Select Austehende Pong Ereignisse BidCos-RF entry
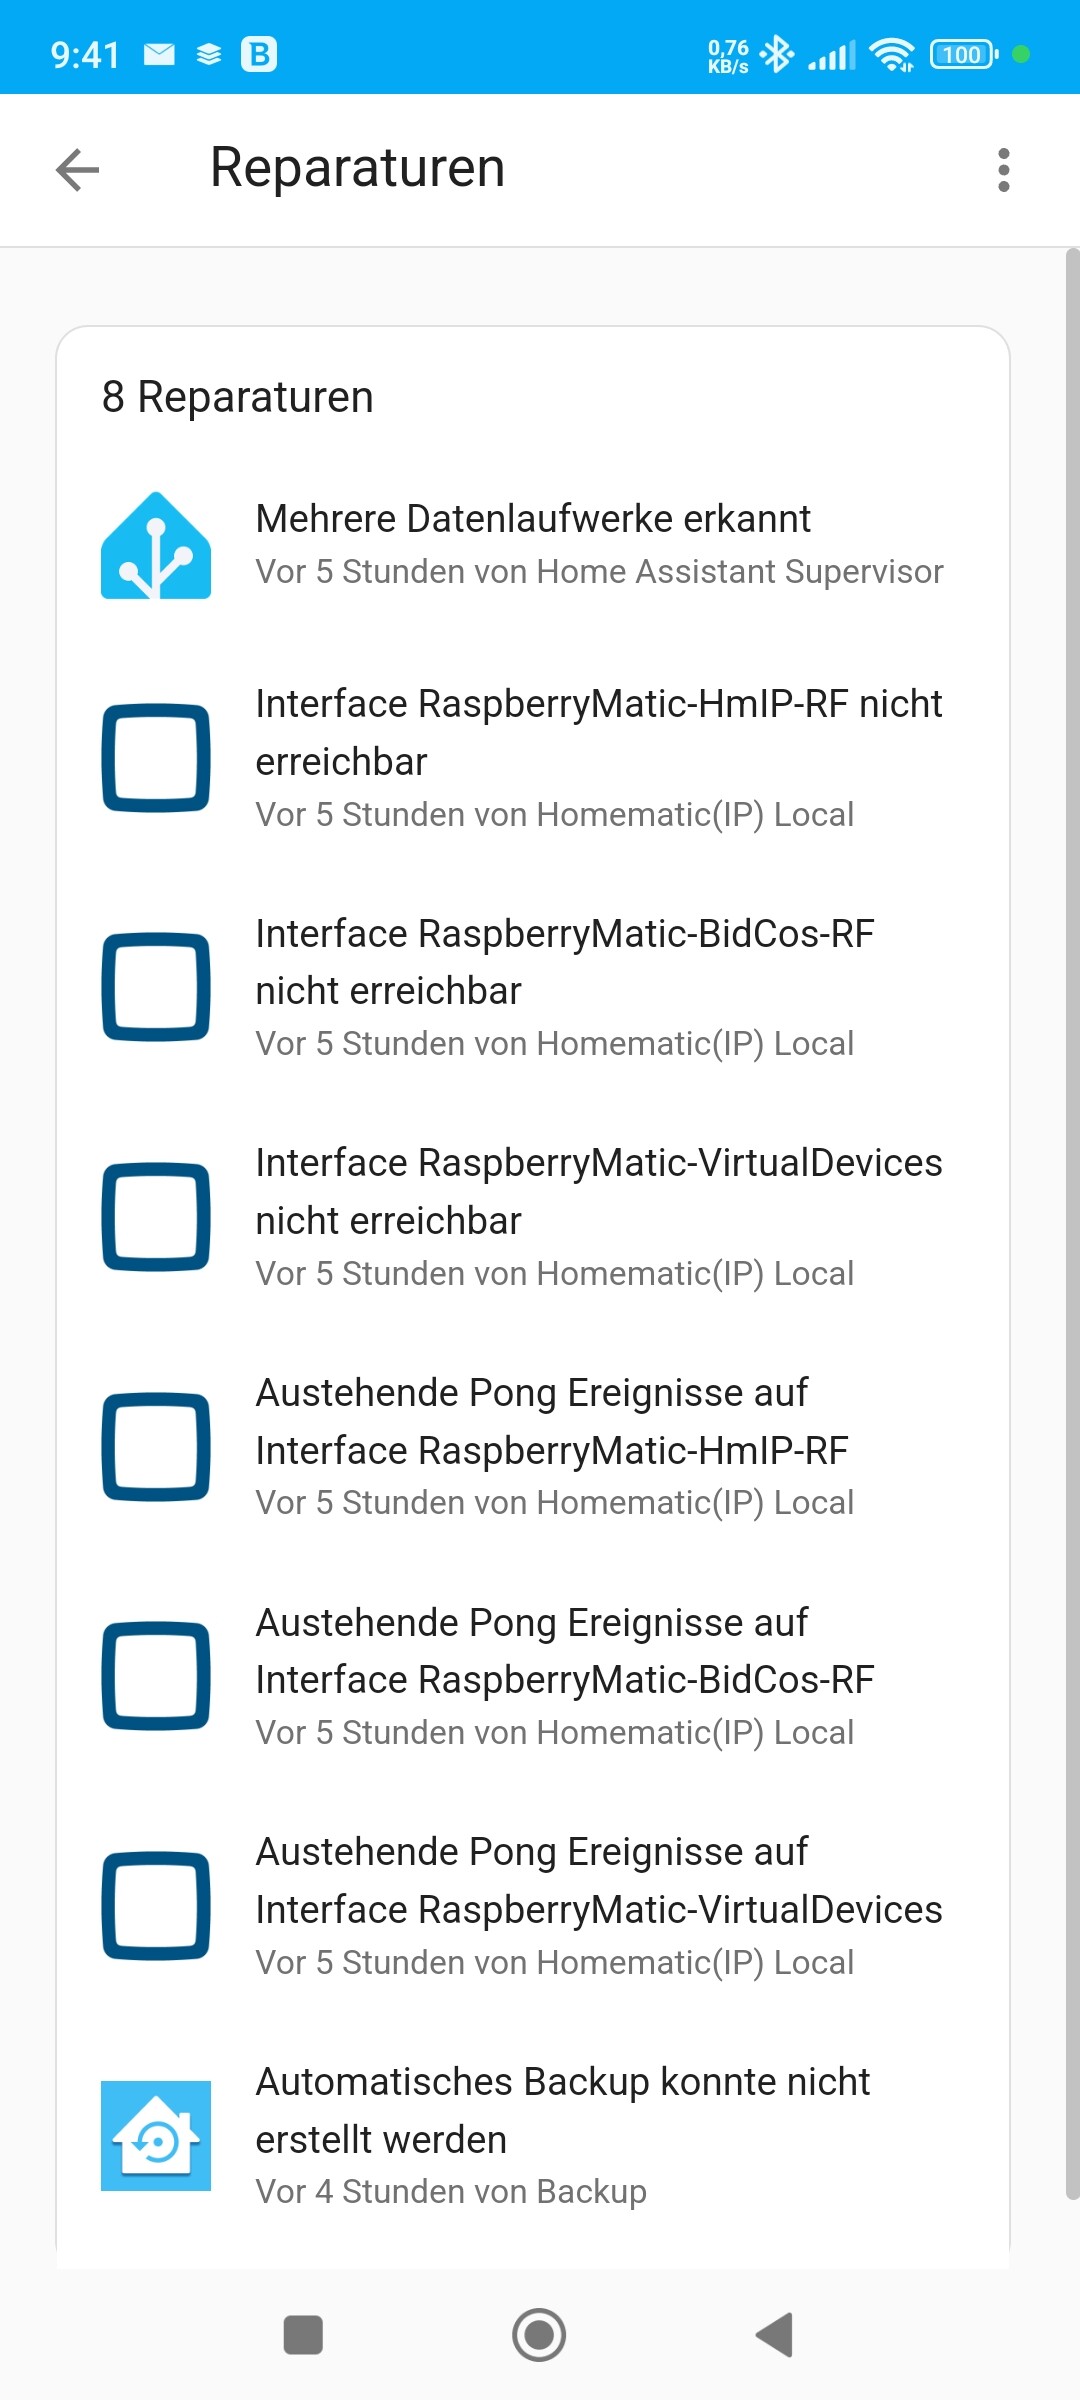 tap(533, 1676)
